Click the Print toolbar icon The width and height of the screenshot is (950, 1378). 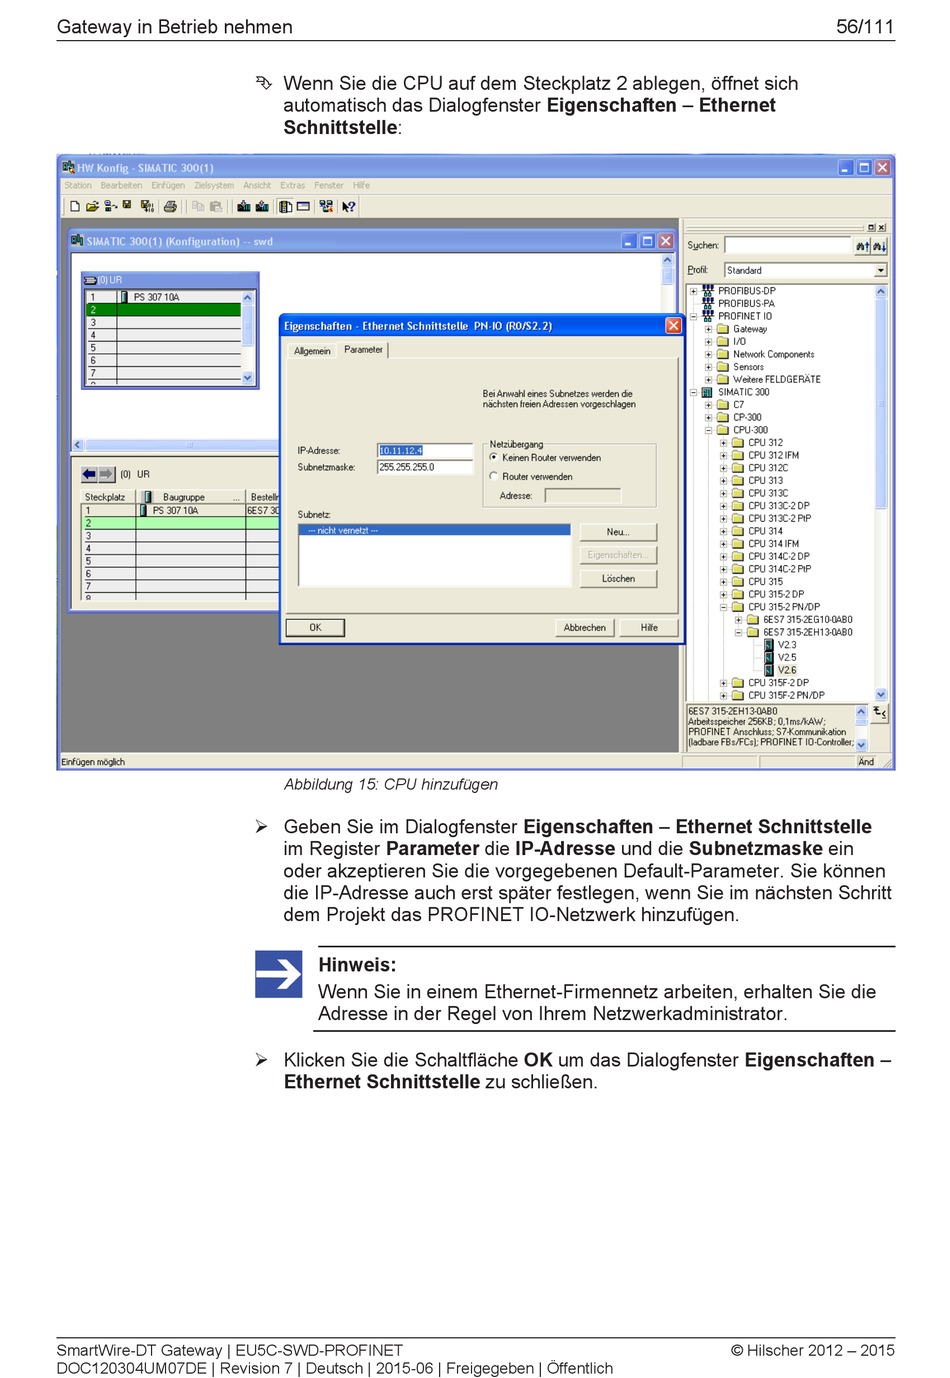click(x=170, y=207)
